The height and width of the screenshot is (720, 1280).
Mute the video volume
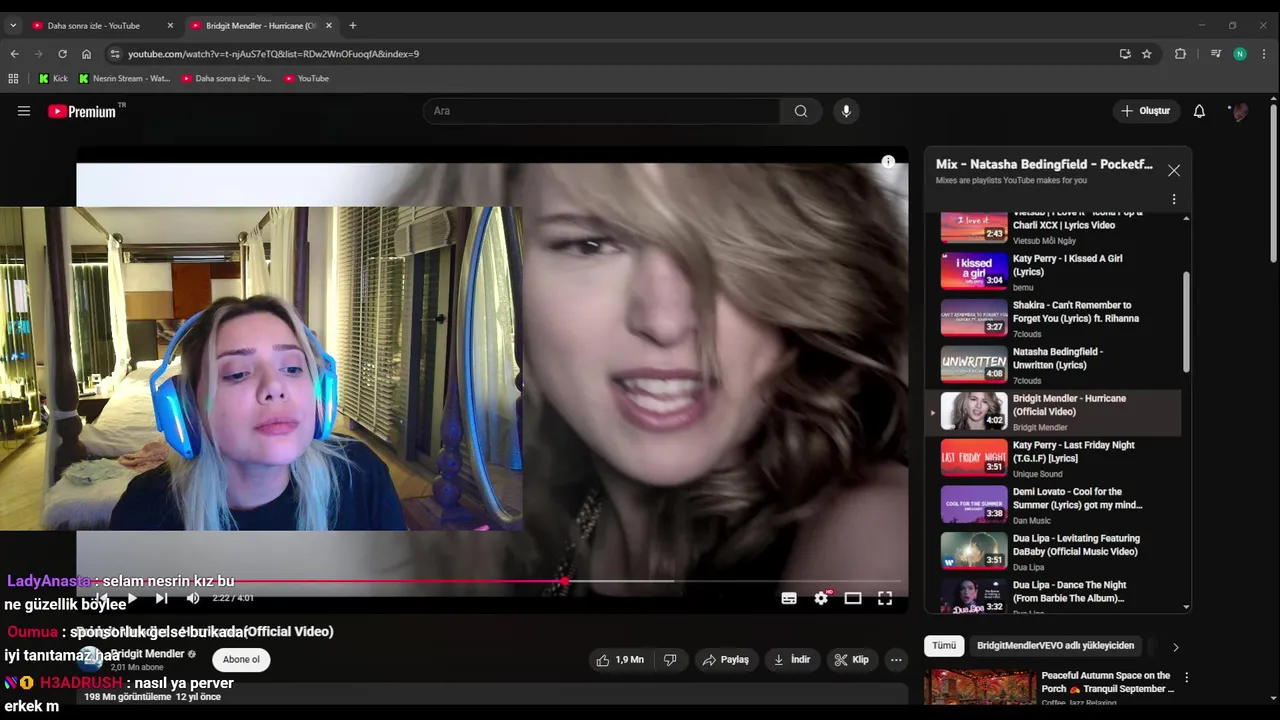coord(193,598)
